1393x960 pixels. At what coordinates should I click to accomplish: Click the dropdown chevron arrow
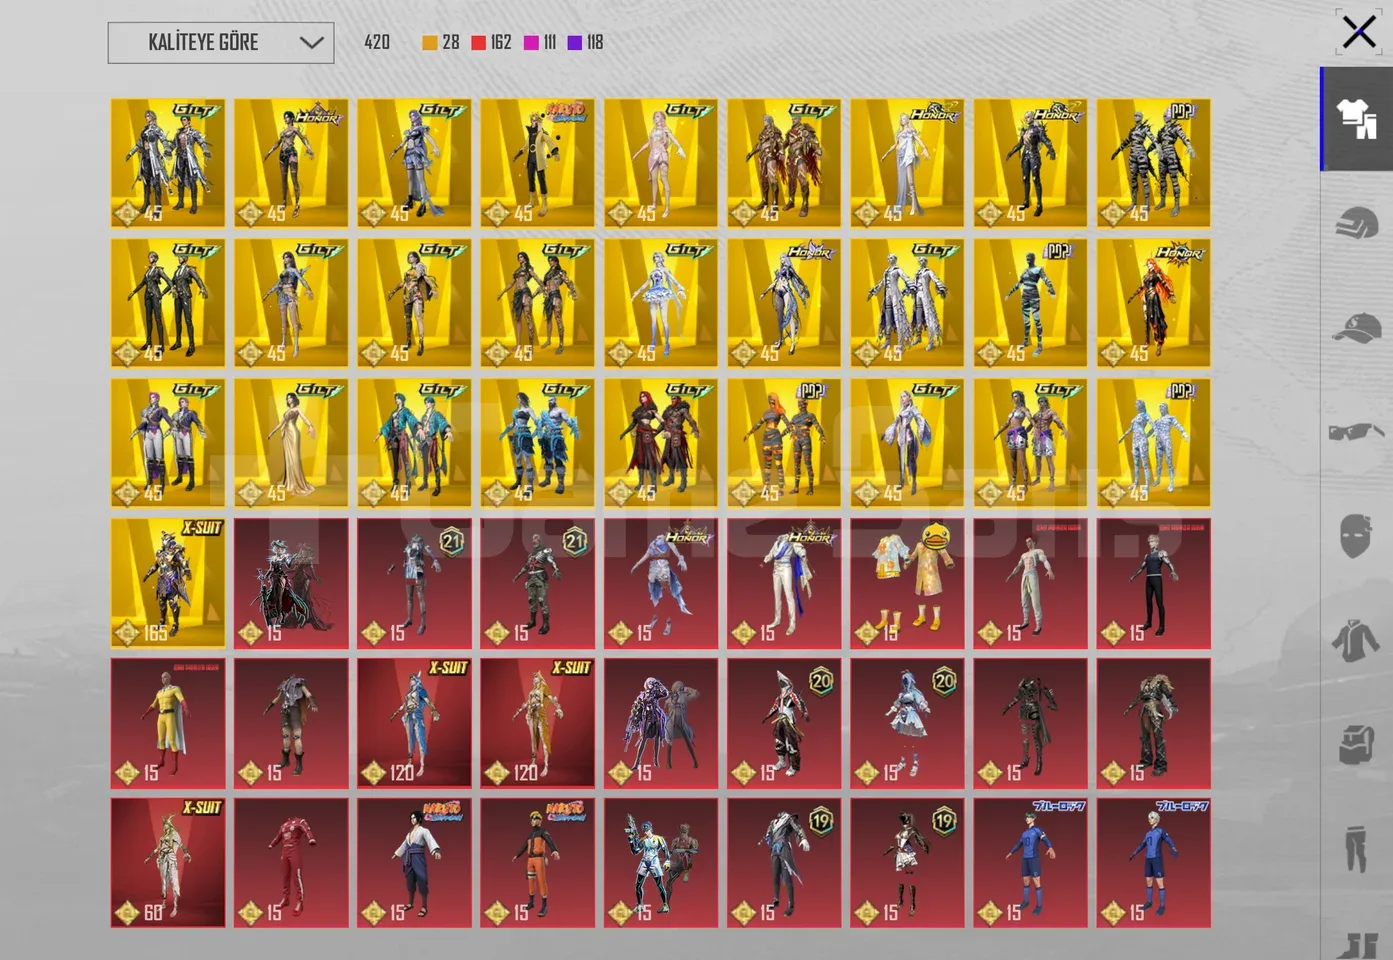[311, 43]
